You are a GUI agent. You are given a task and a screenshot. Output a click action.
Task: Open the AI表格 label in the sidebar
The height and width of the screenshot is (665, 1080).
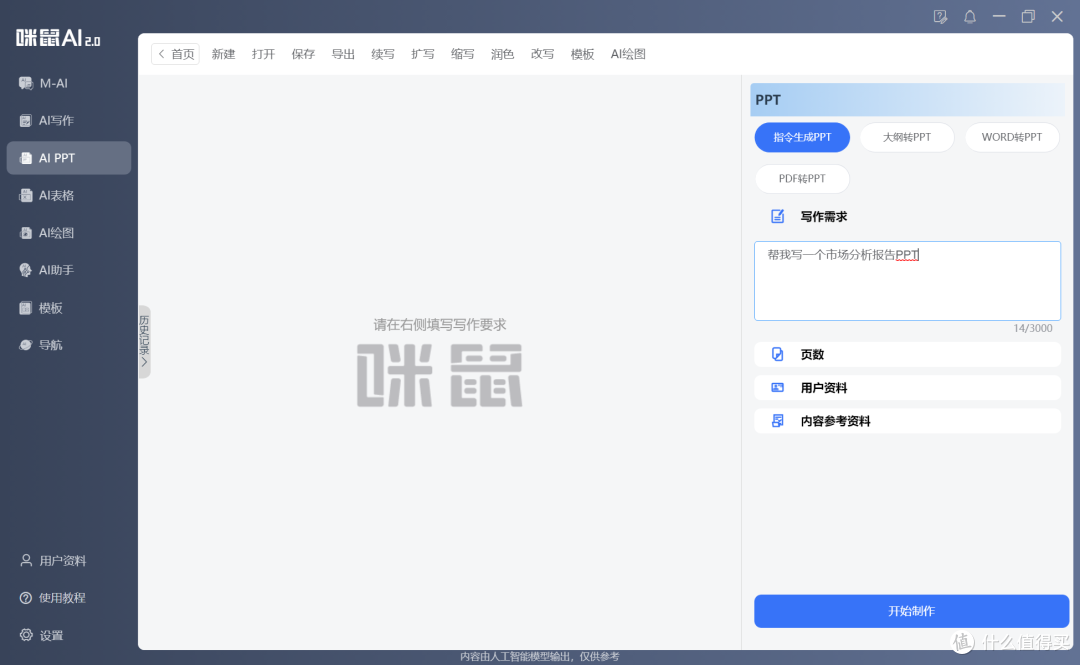(56, 195)
